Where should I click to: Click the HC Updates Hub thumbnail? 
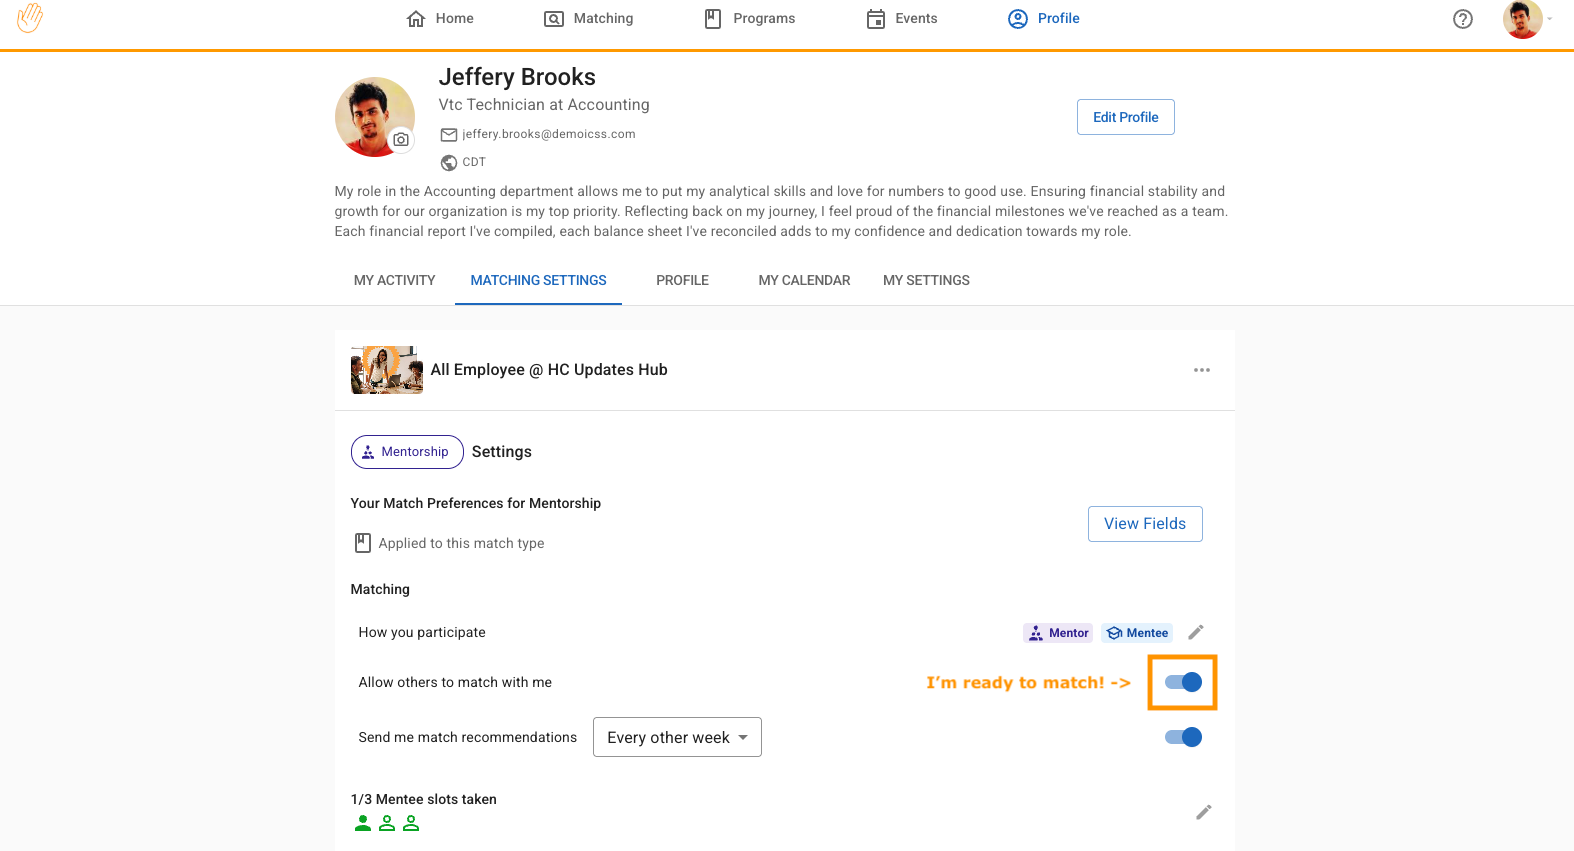tap(387, 370)
